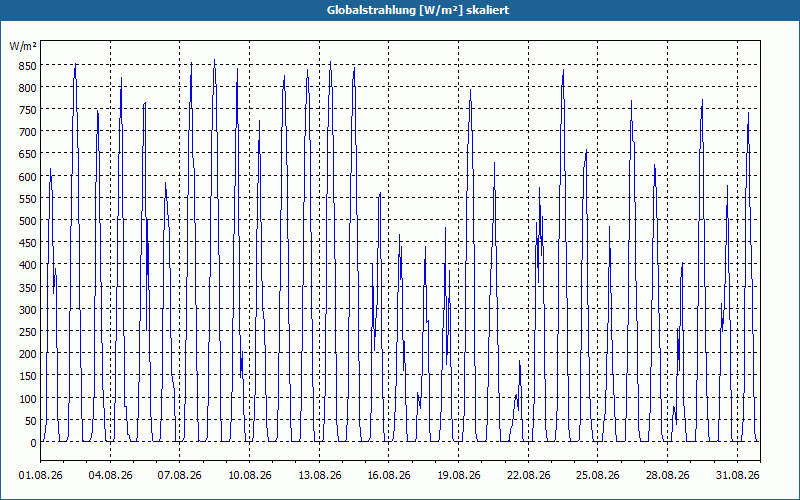Click the 850 y-axis tick label
This screenshot has width=800, height=500.
click(x=27, y=66)
